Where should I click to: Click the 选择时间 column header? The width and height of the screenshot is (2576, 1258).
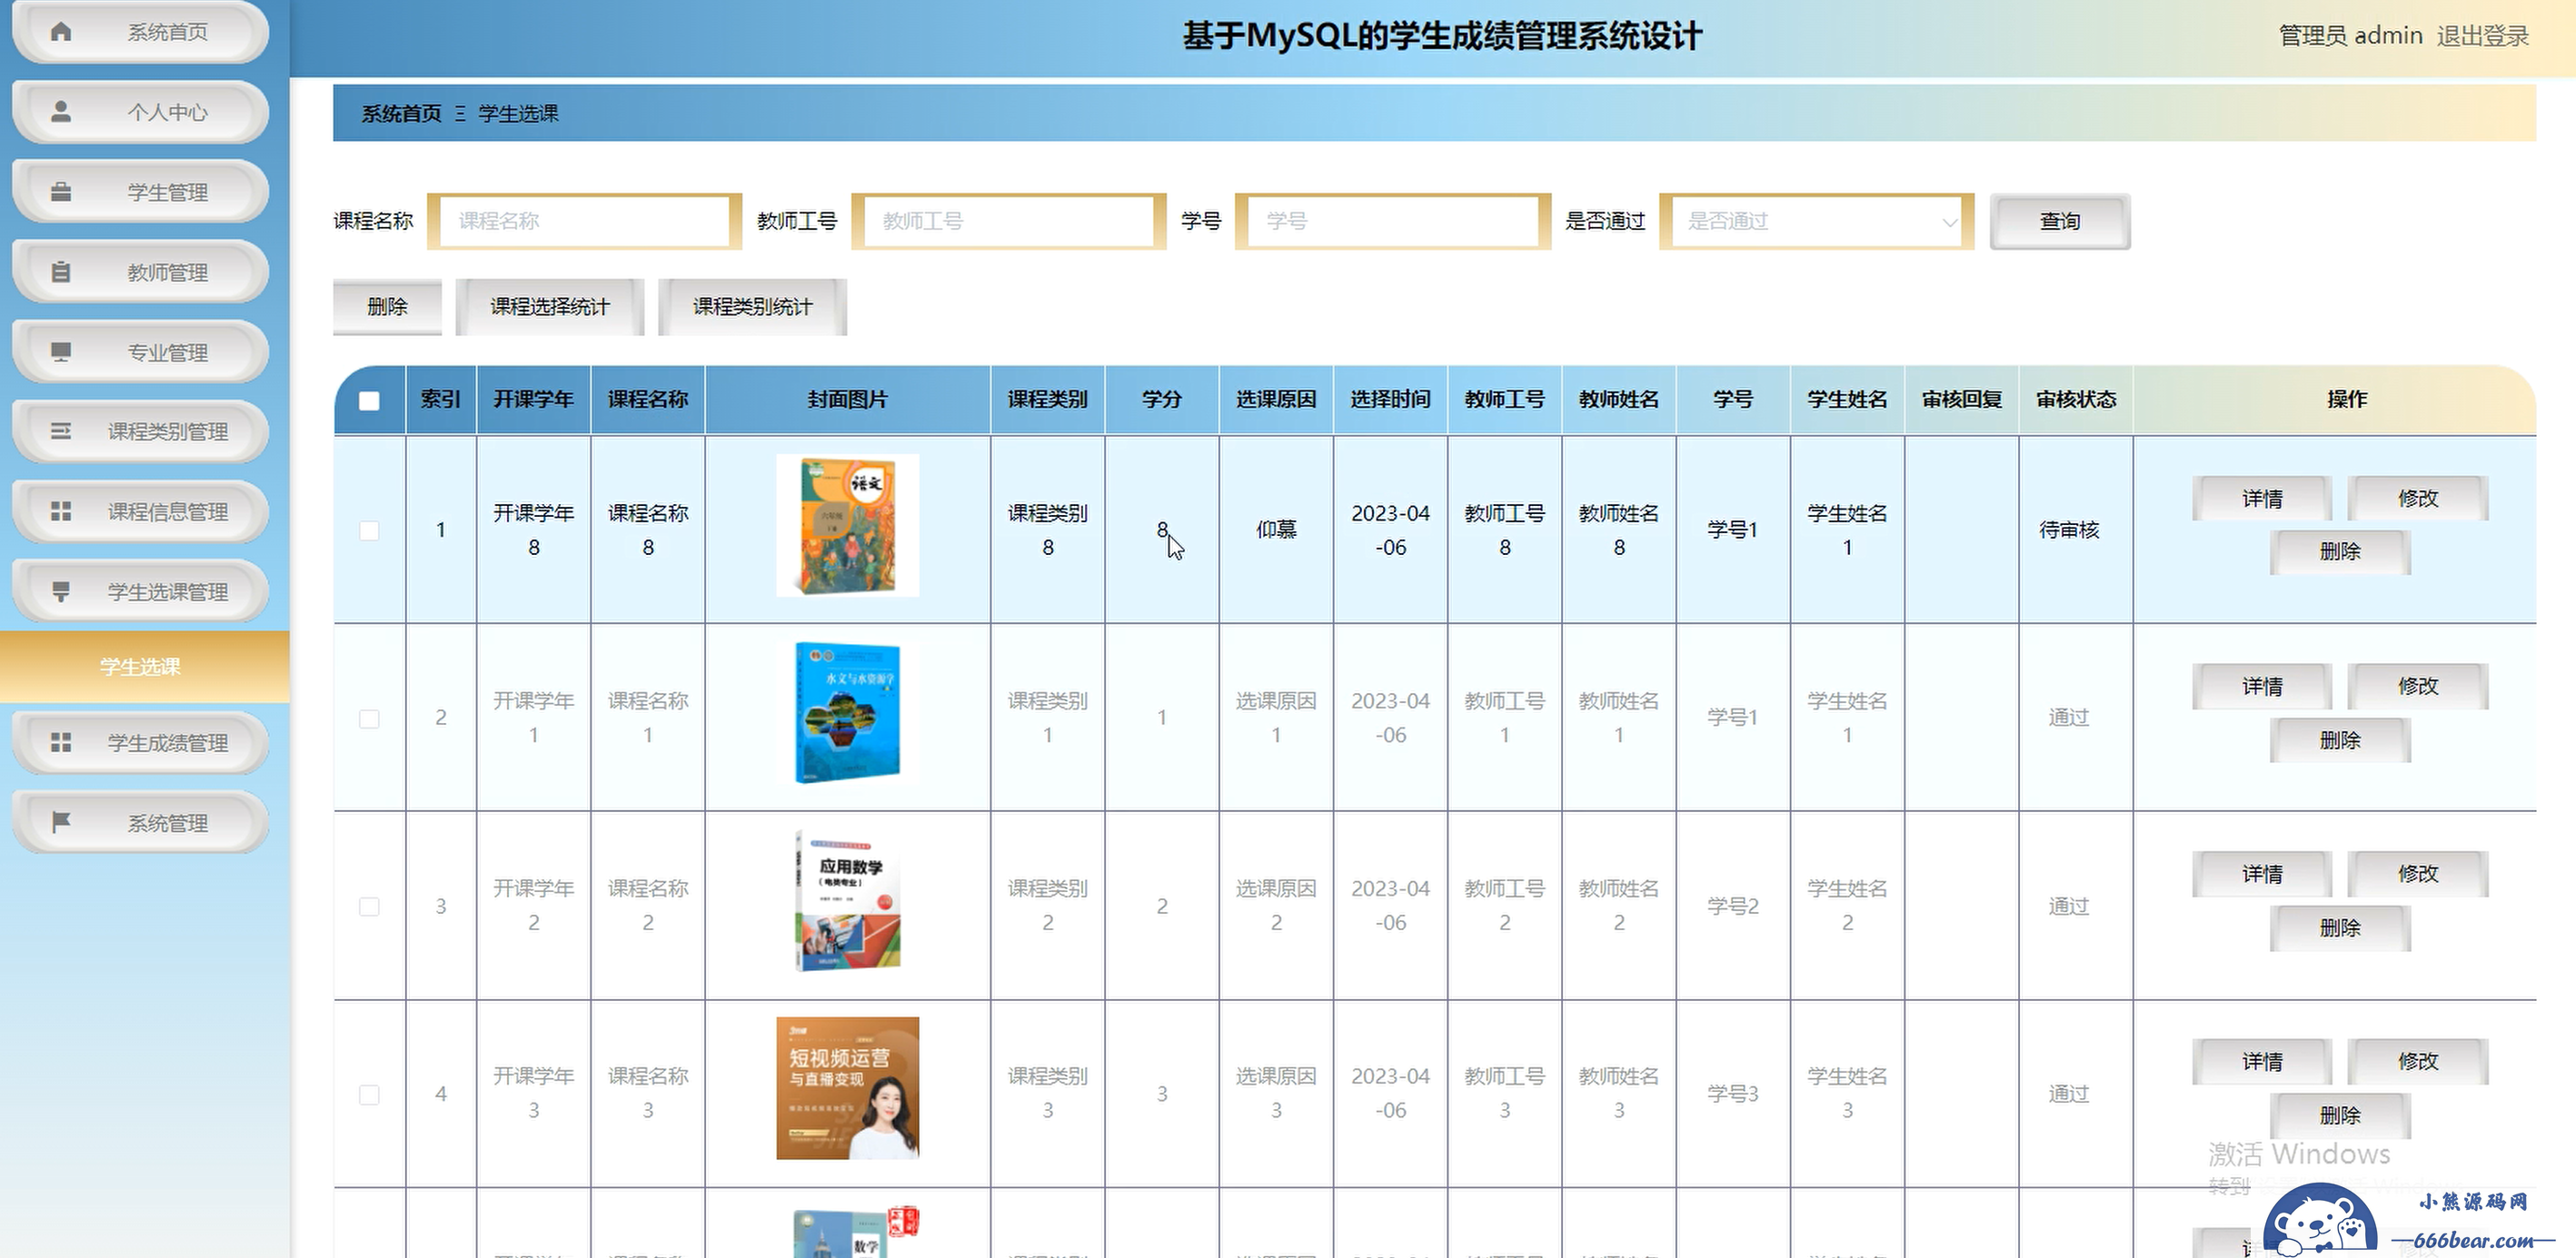tap(1390, 399)
